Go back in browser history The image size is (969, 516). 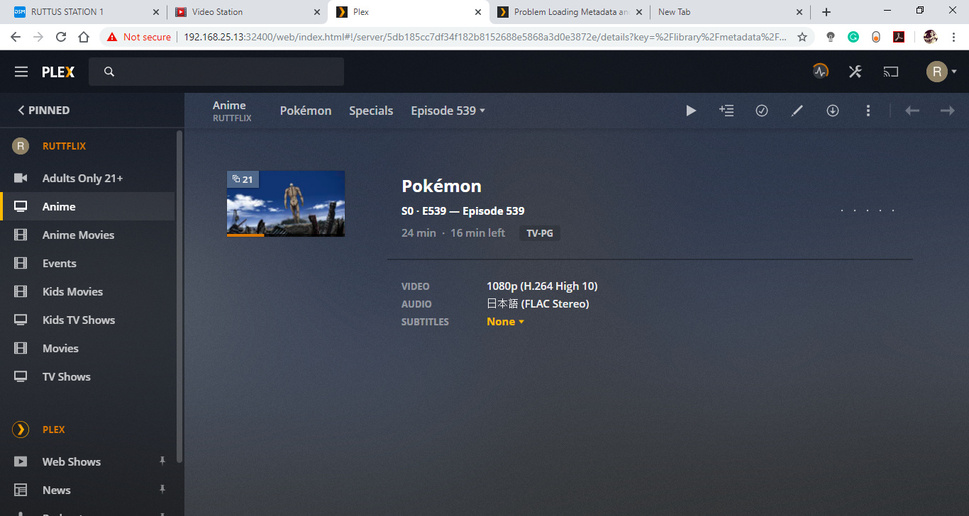coord(15,37)
